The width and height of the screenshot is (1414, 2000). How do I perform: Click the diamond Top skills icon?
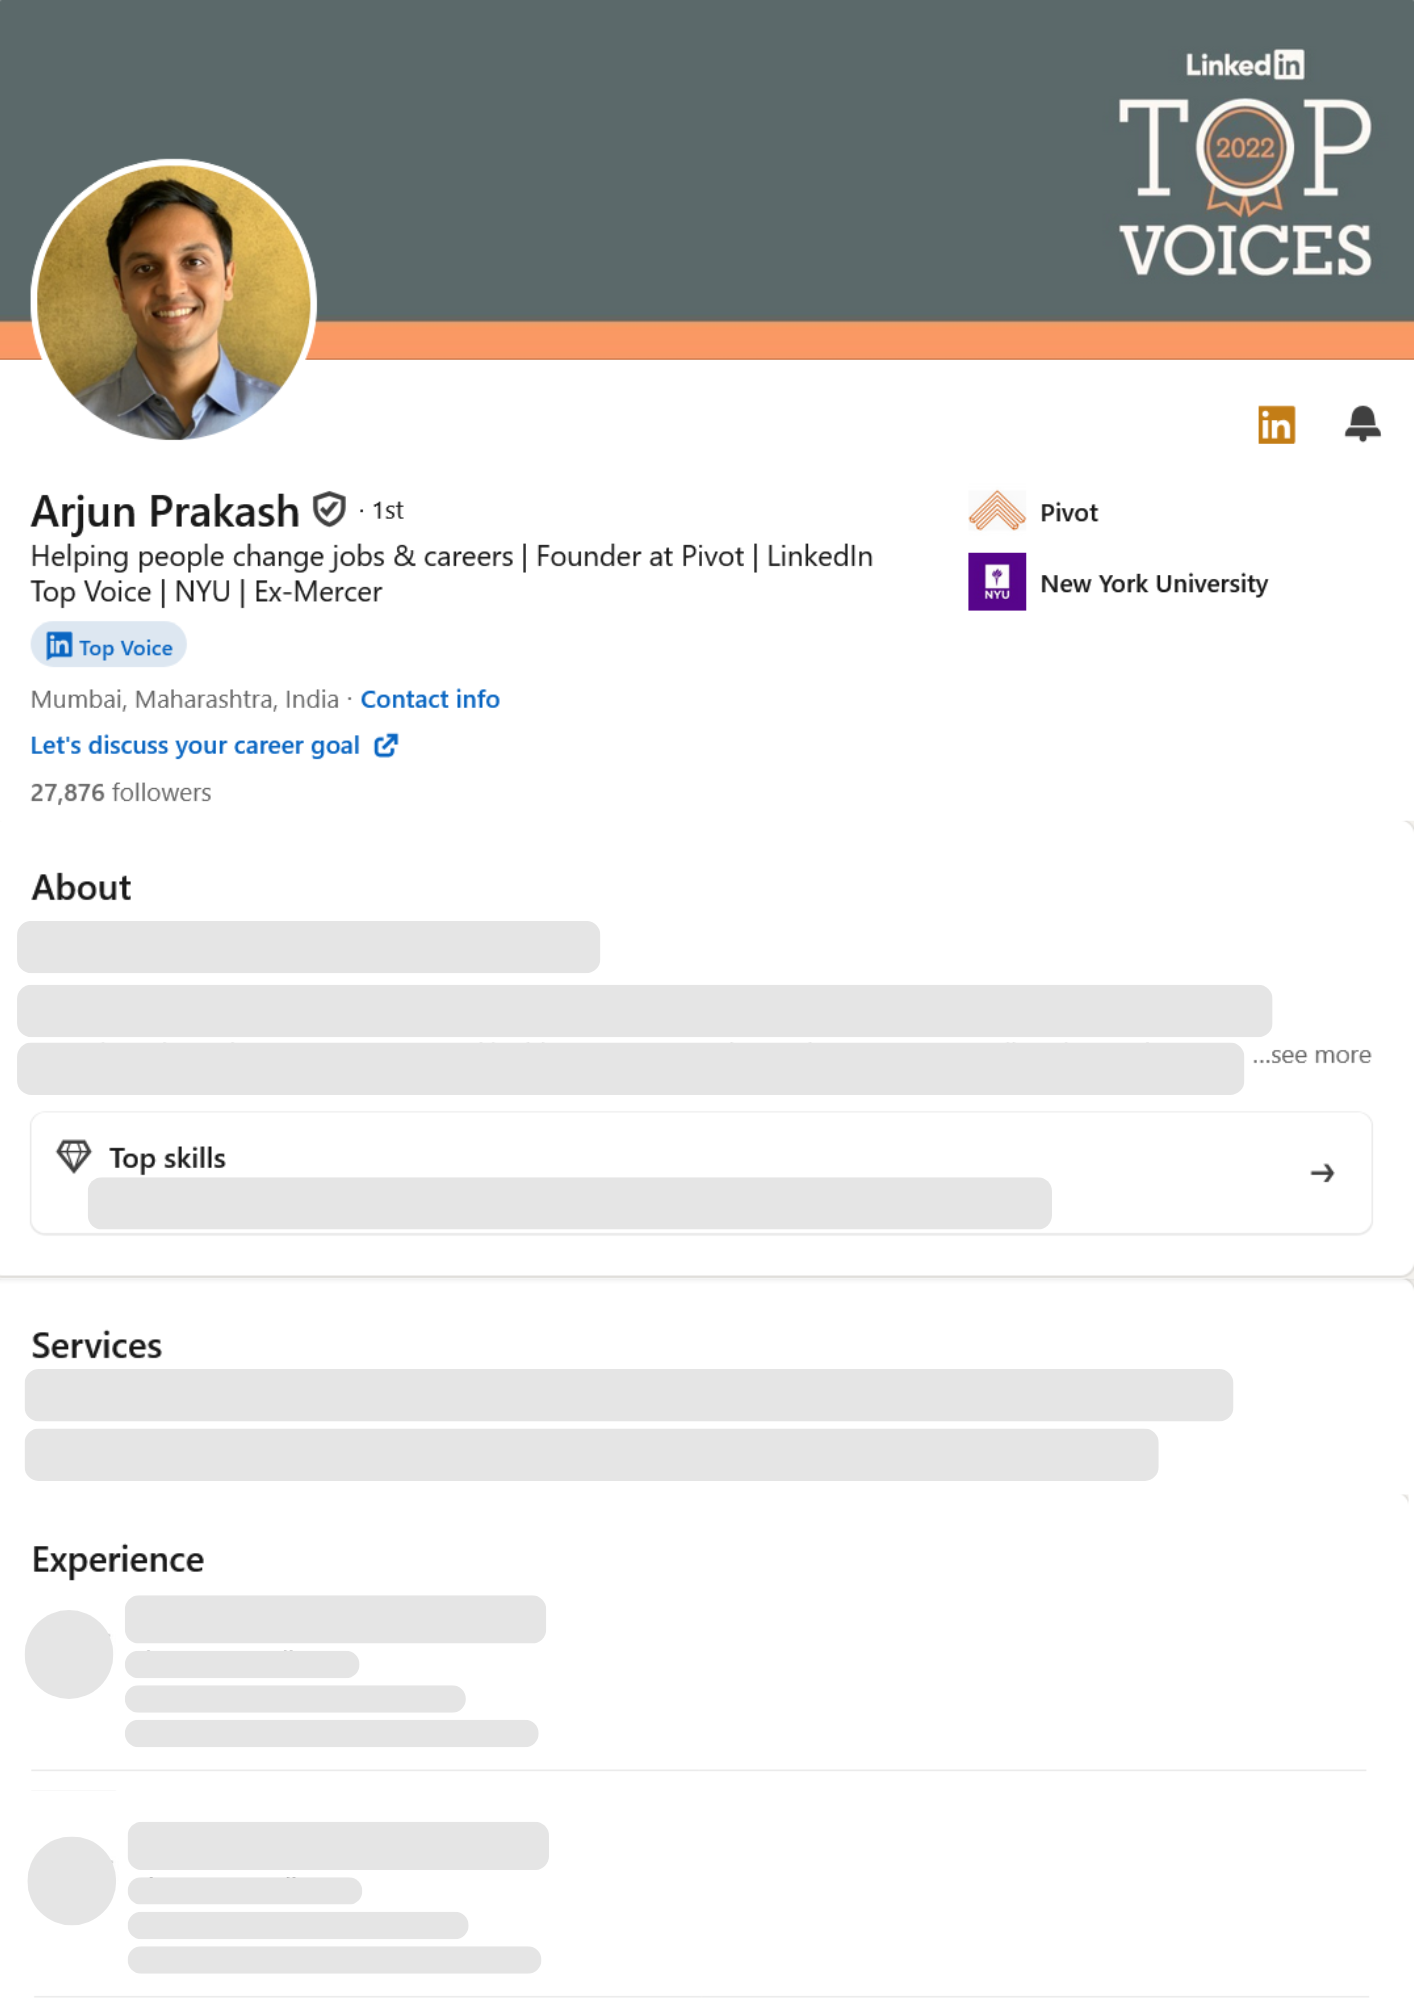tap(74, 1157)
